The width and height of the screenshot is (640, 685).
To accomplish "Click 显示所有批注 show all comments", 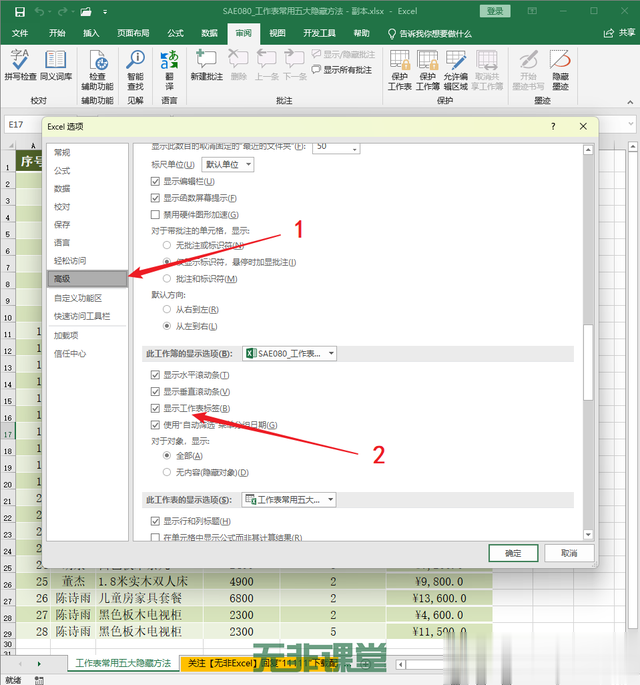I will [x=342, y=70].
